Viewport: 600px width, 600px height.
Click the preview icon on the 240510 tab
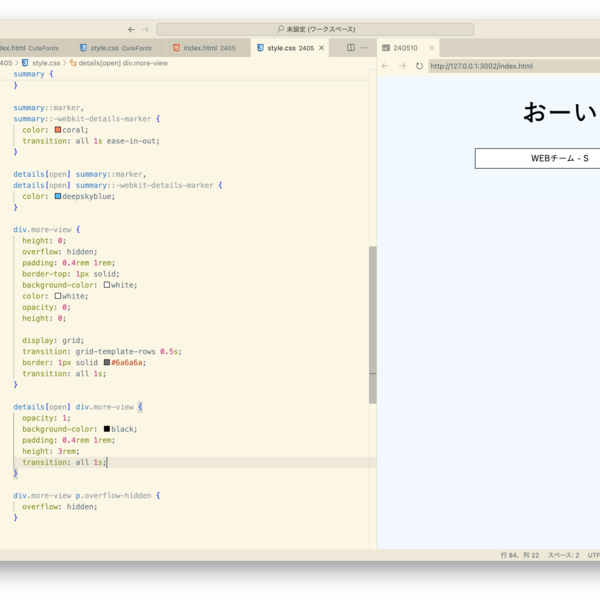point(386,48)
